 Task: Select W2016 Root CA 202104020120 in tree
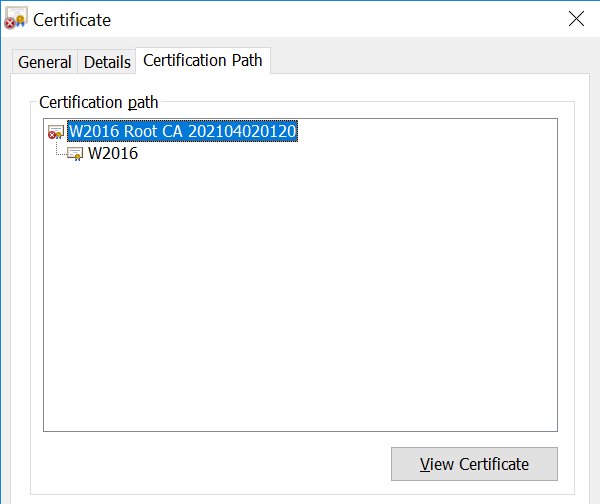[182, 131]
